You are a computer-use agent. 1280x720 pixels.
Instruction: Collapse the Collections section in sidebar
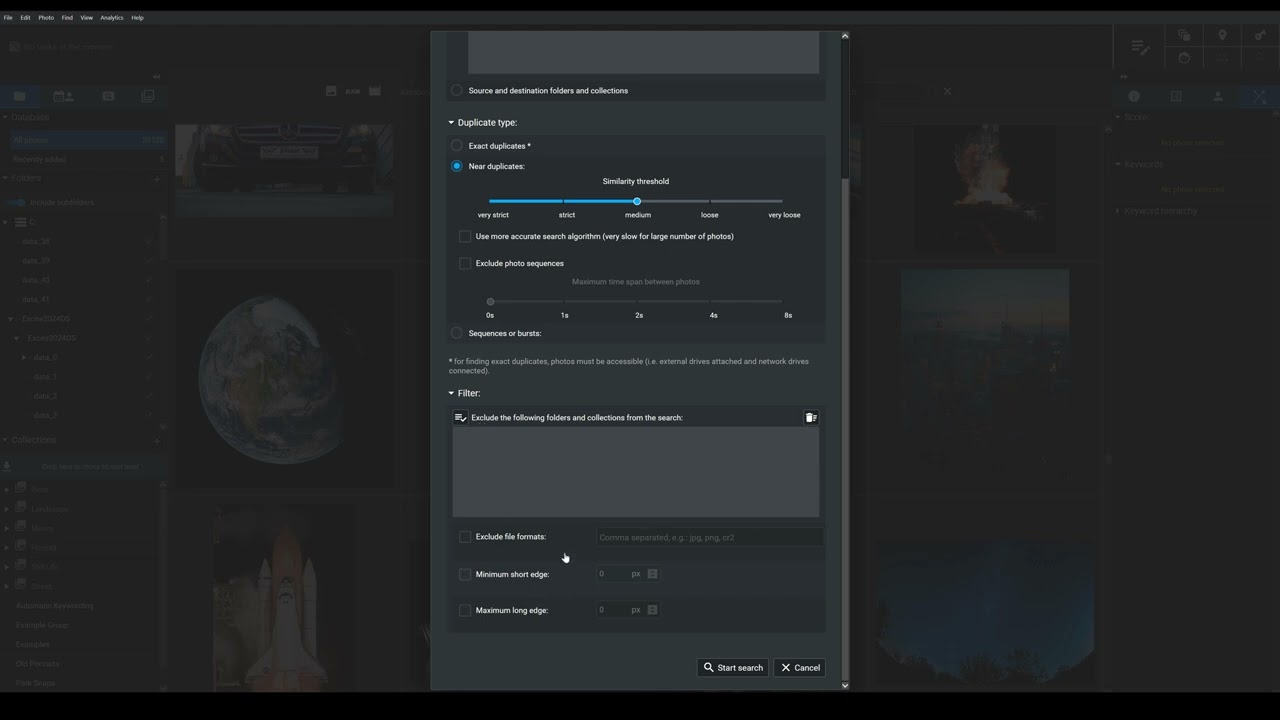(x=5, y=440)
